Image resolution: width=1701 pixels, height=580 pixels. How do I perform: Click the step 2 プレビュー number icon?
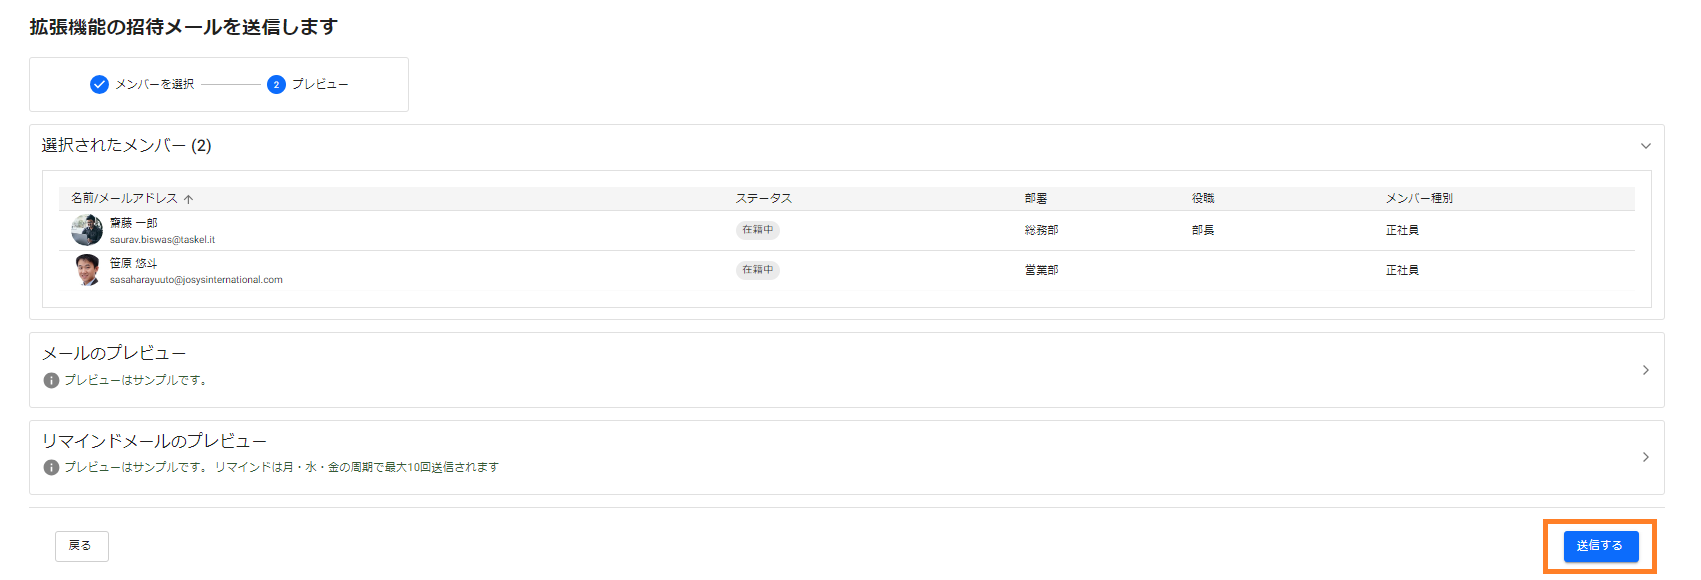click(x=276, y=85)
